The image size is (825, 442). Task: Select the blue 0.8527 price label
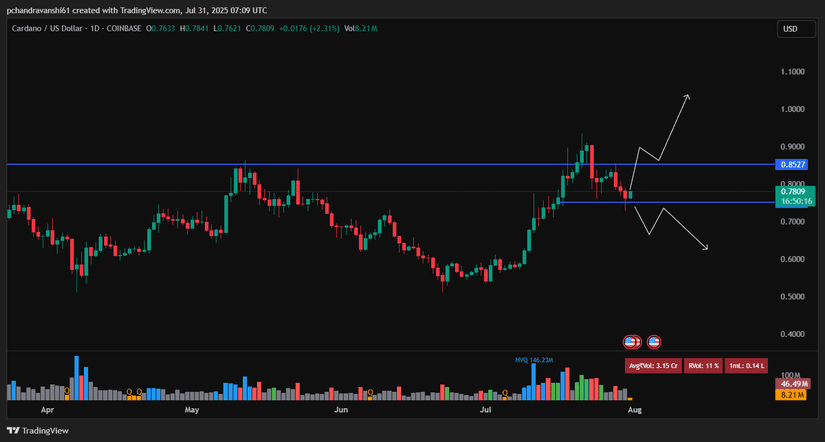(x=792, y=165)
